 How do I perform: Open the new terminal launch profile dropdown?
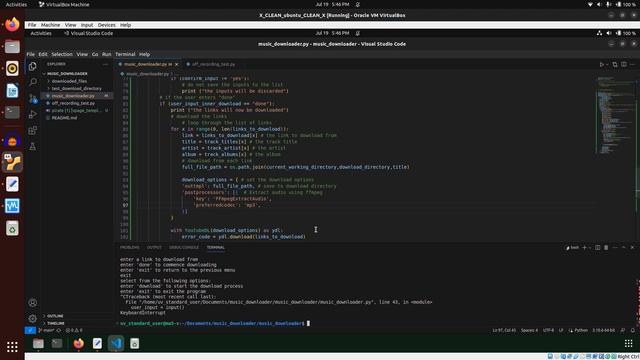coord(590,248)
